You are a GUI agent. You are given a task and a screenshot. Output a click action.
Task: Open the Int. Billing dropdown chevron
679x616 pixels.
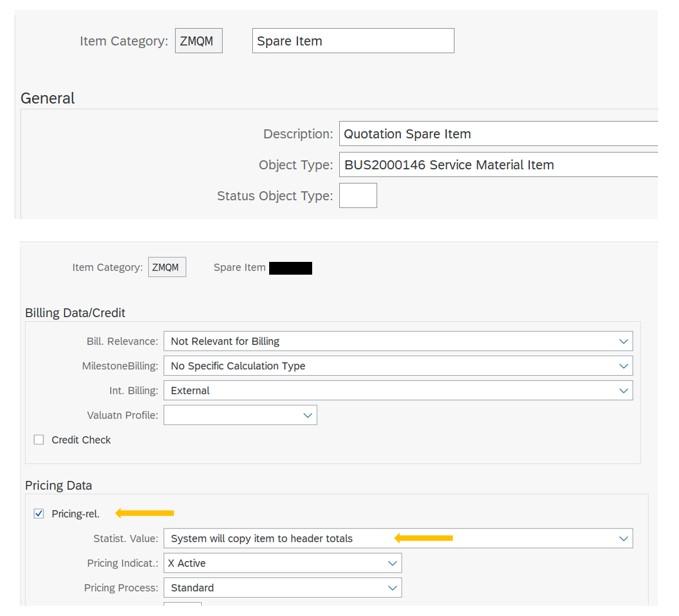[x=623, y=390]
